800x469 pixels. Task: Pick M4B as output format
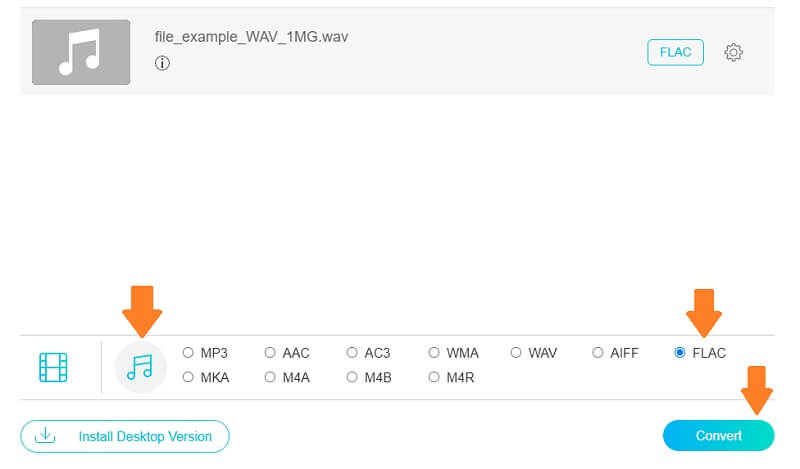click(x=352, y=377)
